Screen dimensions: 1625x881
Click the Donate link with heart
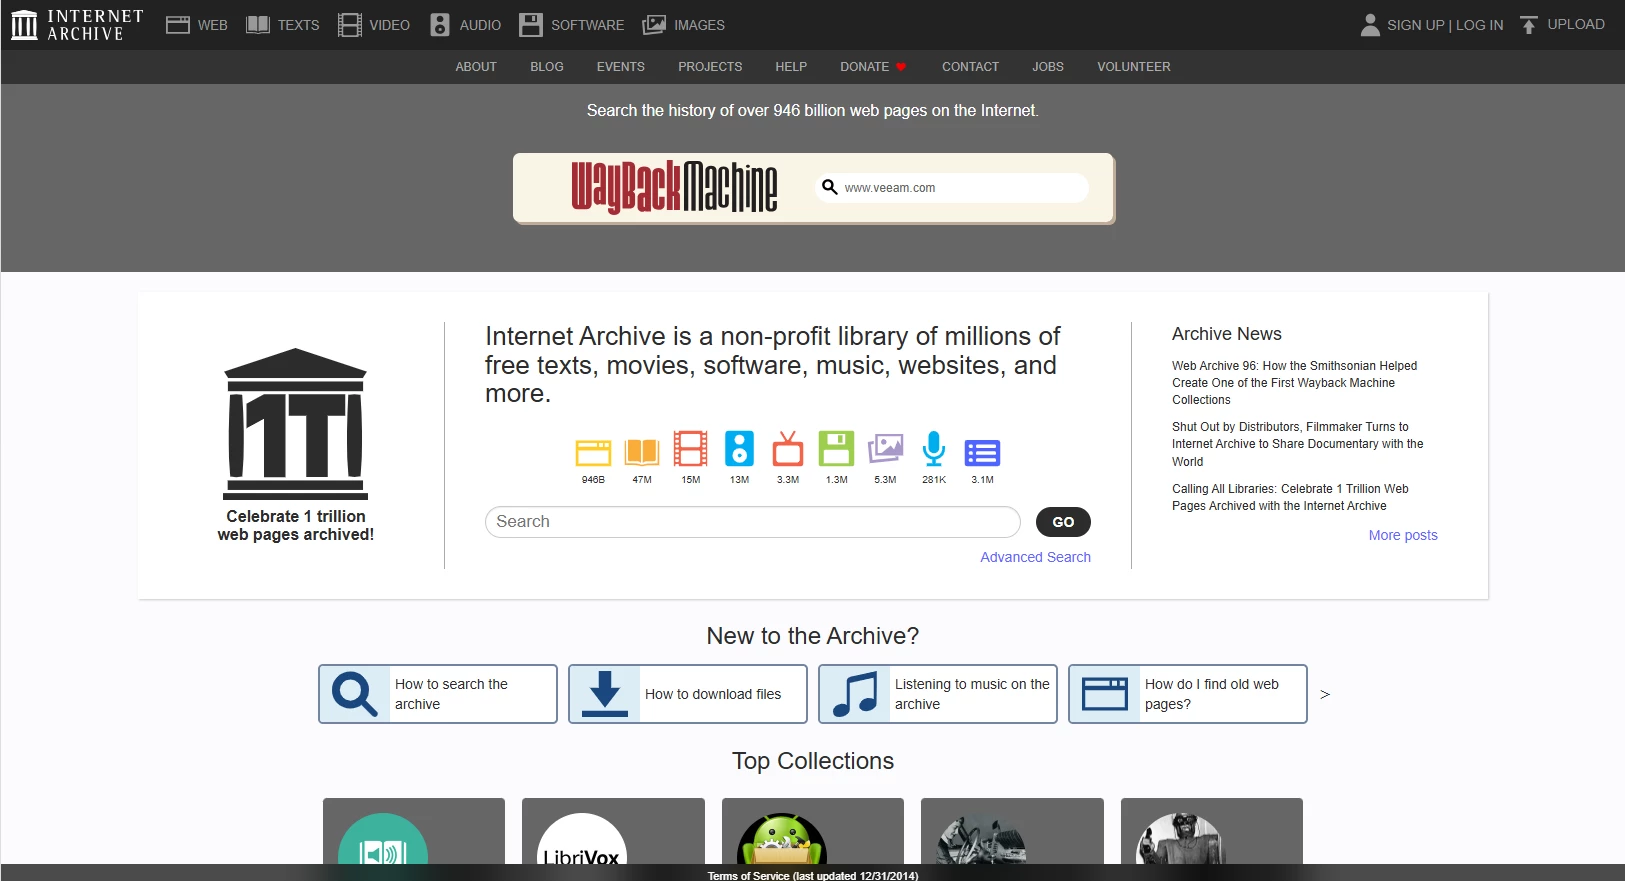pyautogui.click(x=873, y=67)
